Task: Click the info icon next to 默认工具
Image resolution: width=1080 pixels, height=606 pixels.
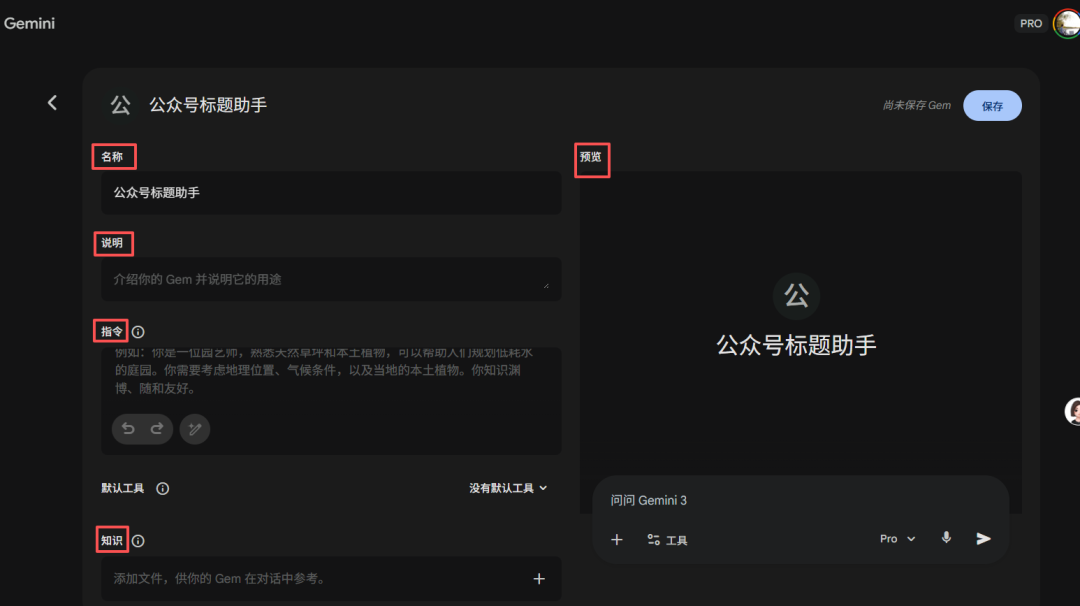Action: point(162,489)
